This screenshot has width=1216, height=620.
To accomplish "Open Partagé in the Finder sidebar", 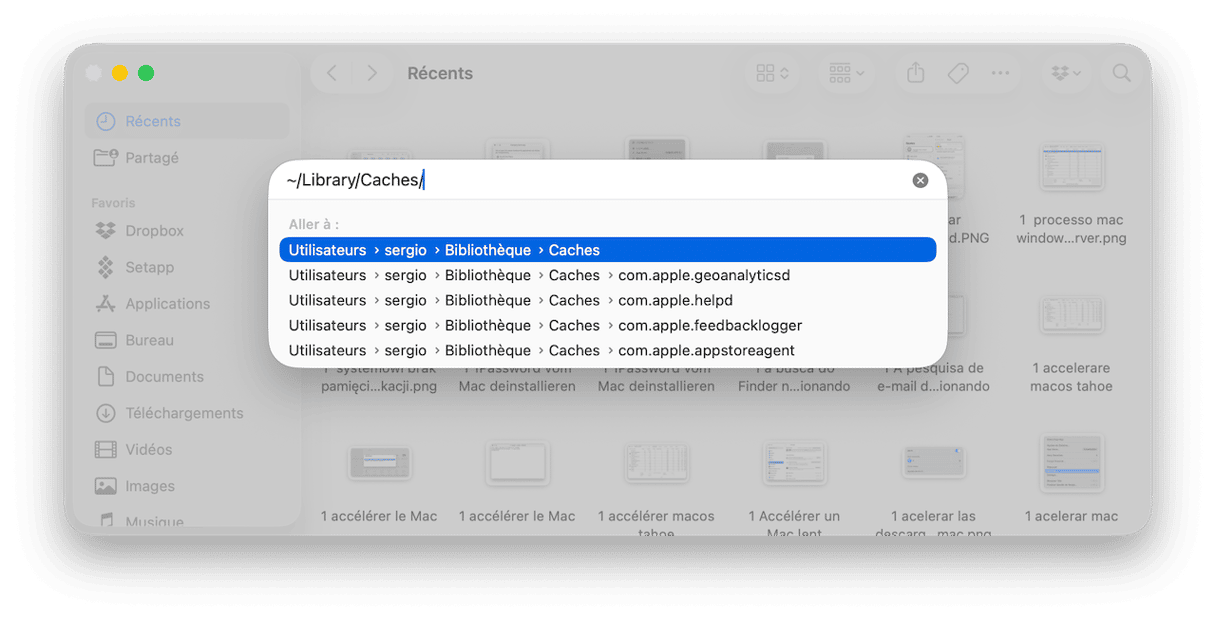I will coord(187,158).
